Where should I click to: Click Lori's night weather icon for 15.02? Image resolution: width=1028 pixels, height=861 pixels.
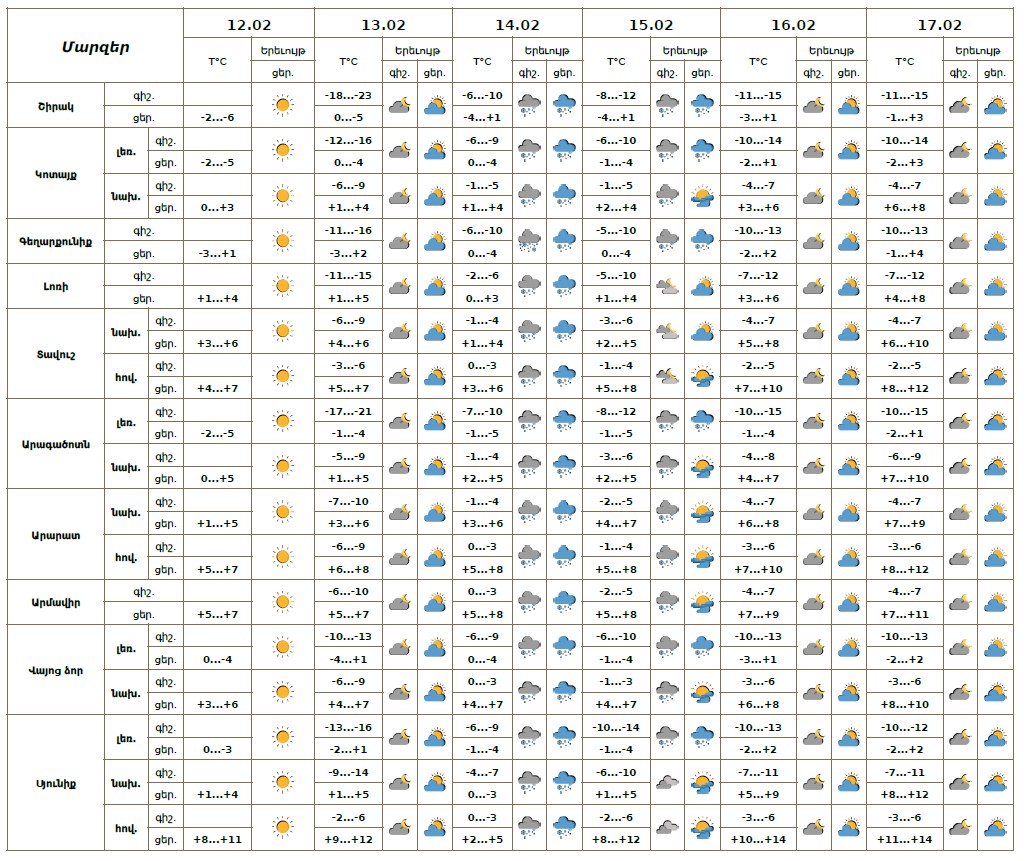(667, 287)
